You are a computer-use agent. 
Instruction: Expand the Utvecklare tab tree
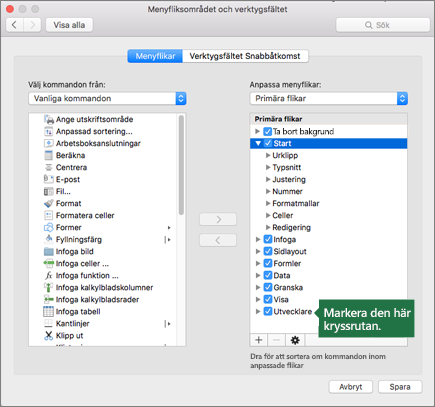coord(258,311)
